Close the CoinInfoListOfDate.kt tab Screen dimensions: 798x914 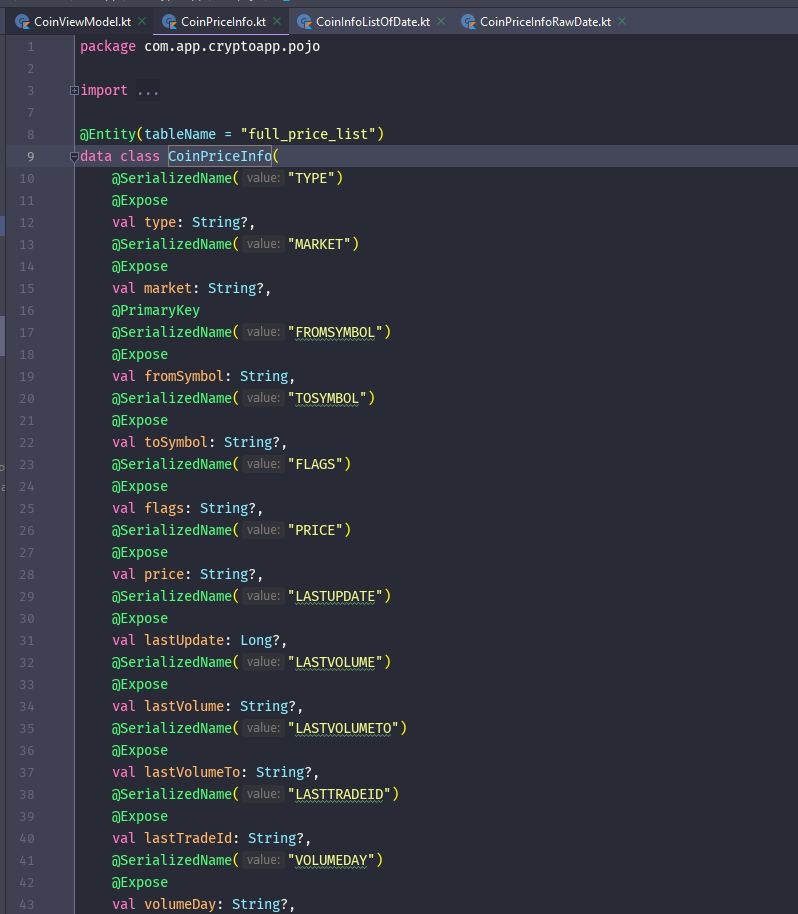click(x=441, y=22)
